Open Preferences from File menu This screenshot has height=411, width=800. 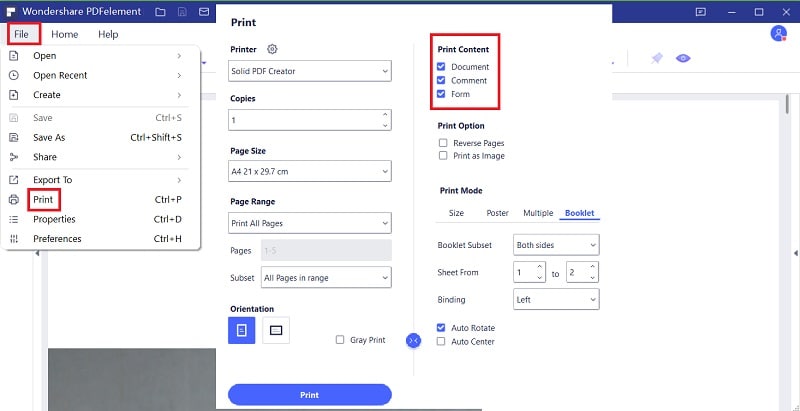pyautogui.click(x=57, y=239)
